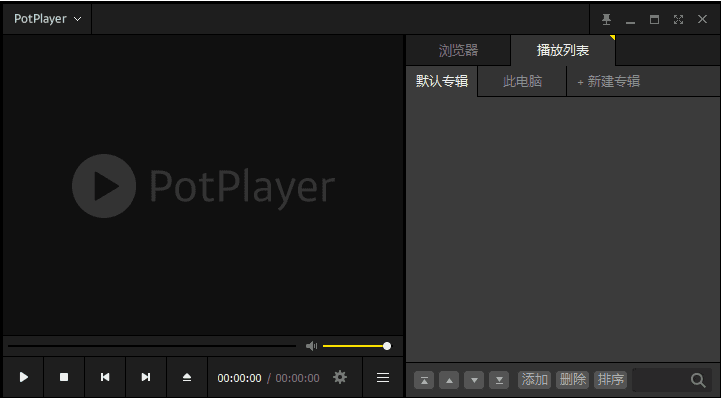The height and width of the screenshot is (398, 721).
Task: Enter fullscreen mode from the title bar icon
Action: pyautogui.click(x=678, y=19)
